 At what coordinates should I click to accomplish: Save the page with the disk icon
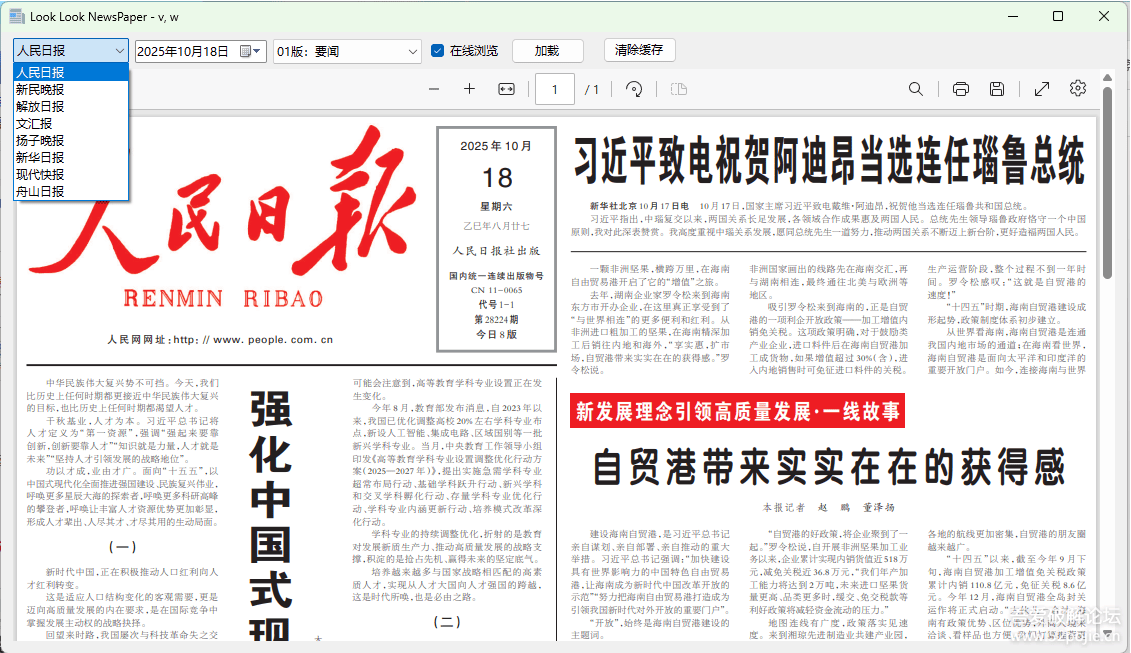[997, 89]
